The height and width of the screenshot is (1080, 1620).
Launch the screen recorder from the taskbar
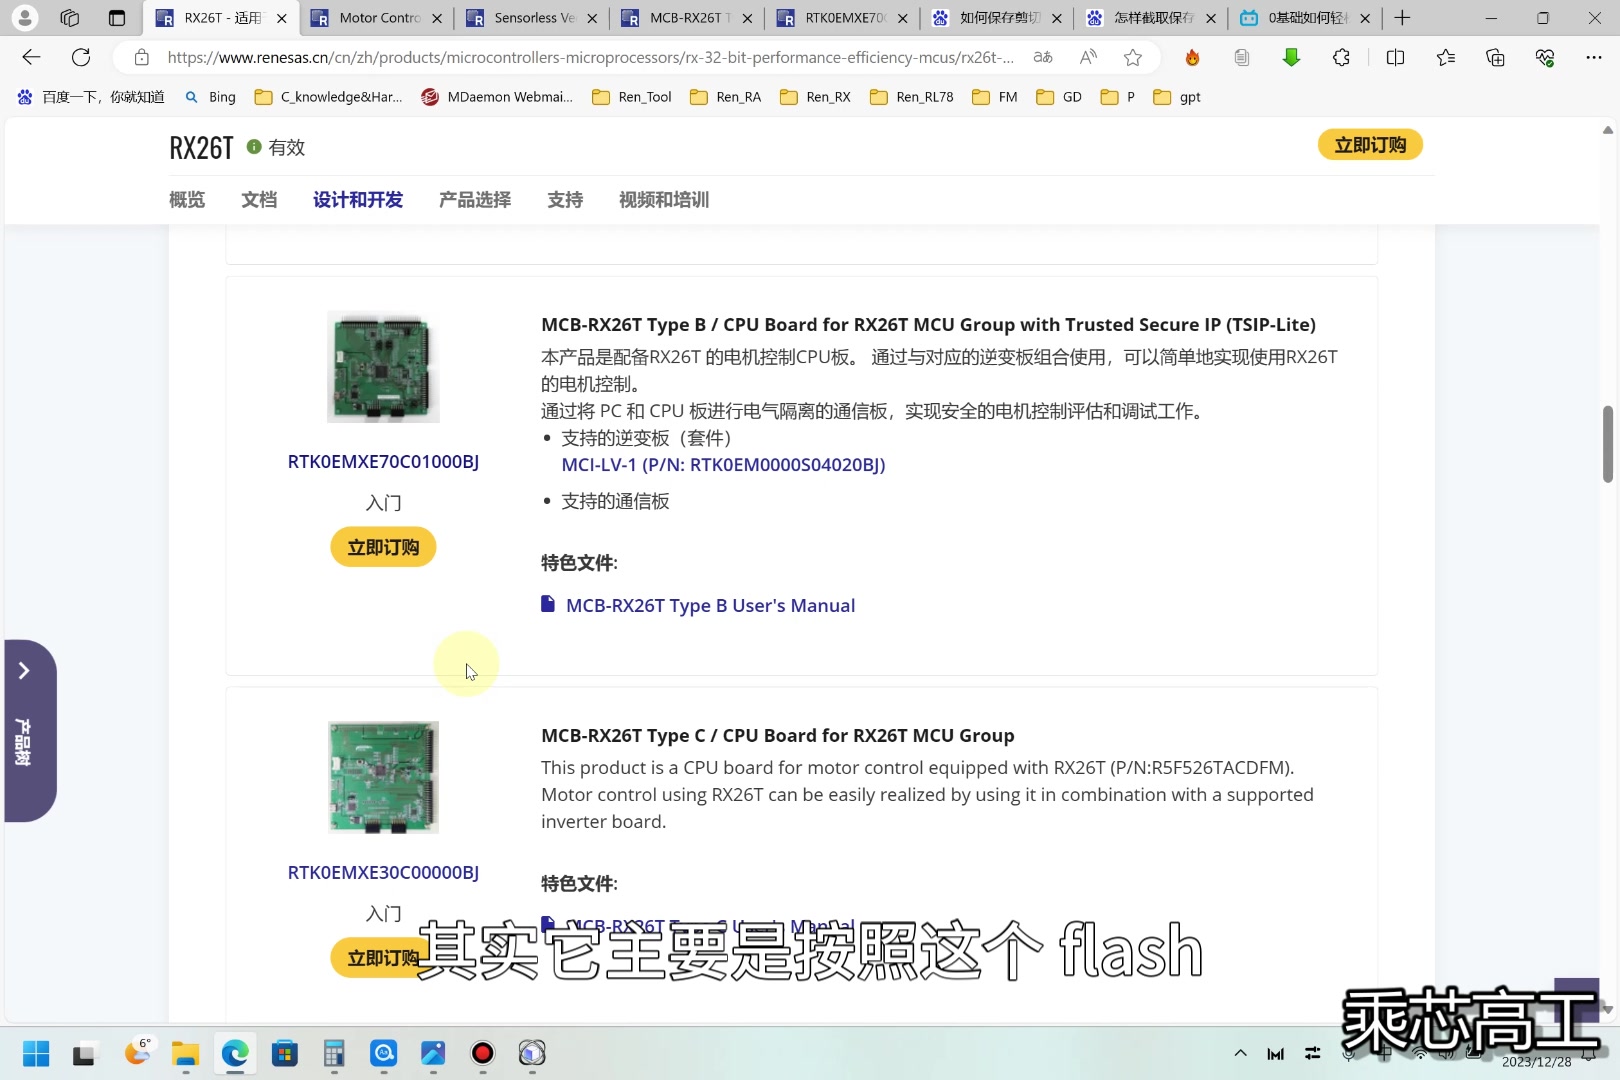(x=482, y=1054)
